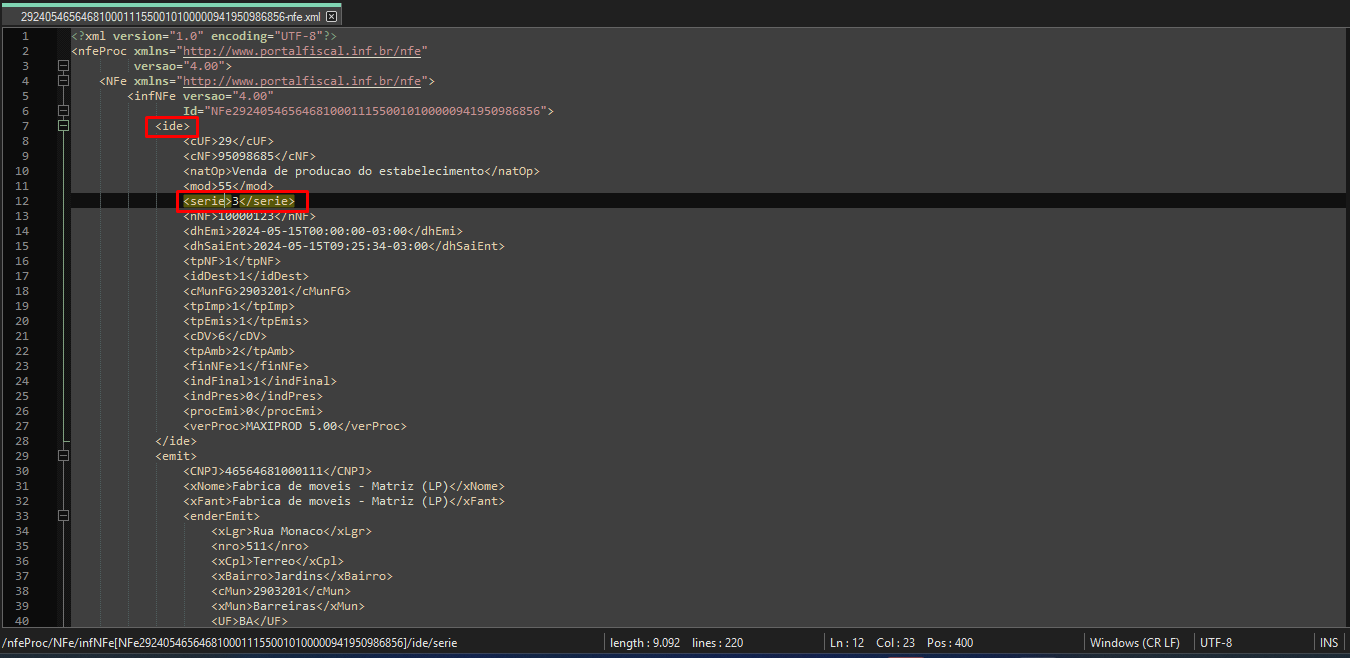Toggle the green fold marker on line 7

point(63,126)
